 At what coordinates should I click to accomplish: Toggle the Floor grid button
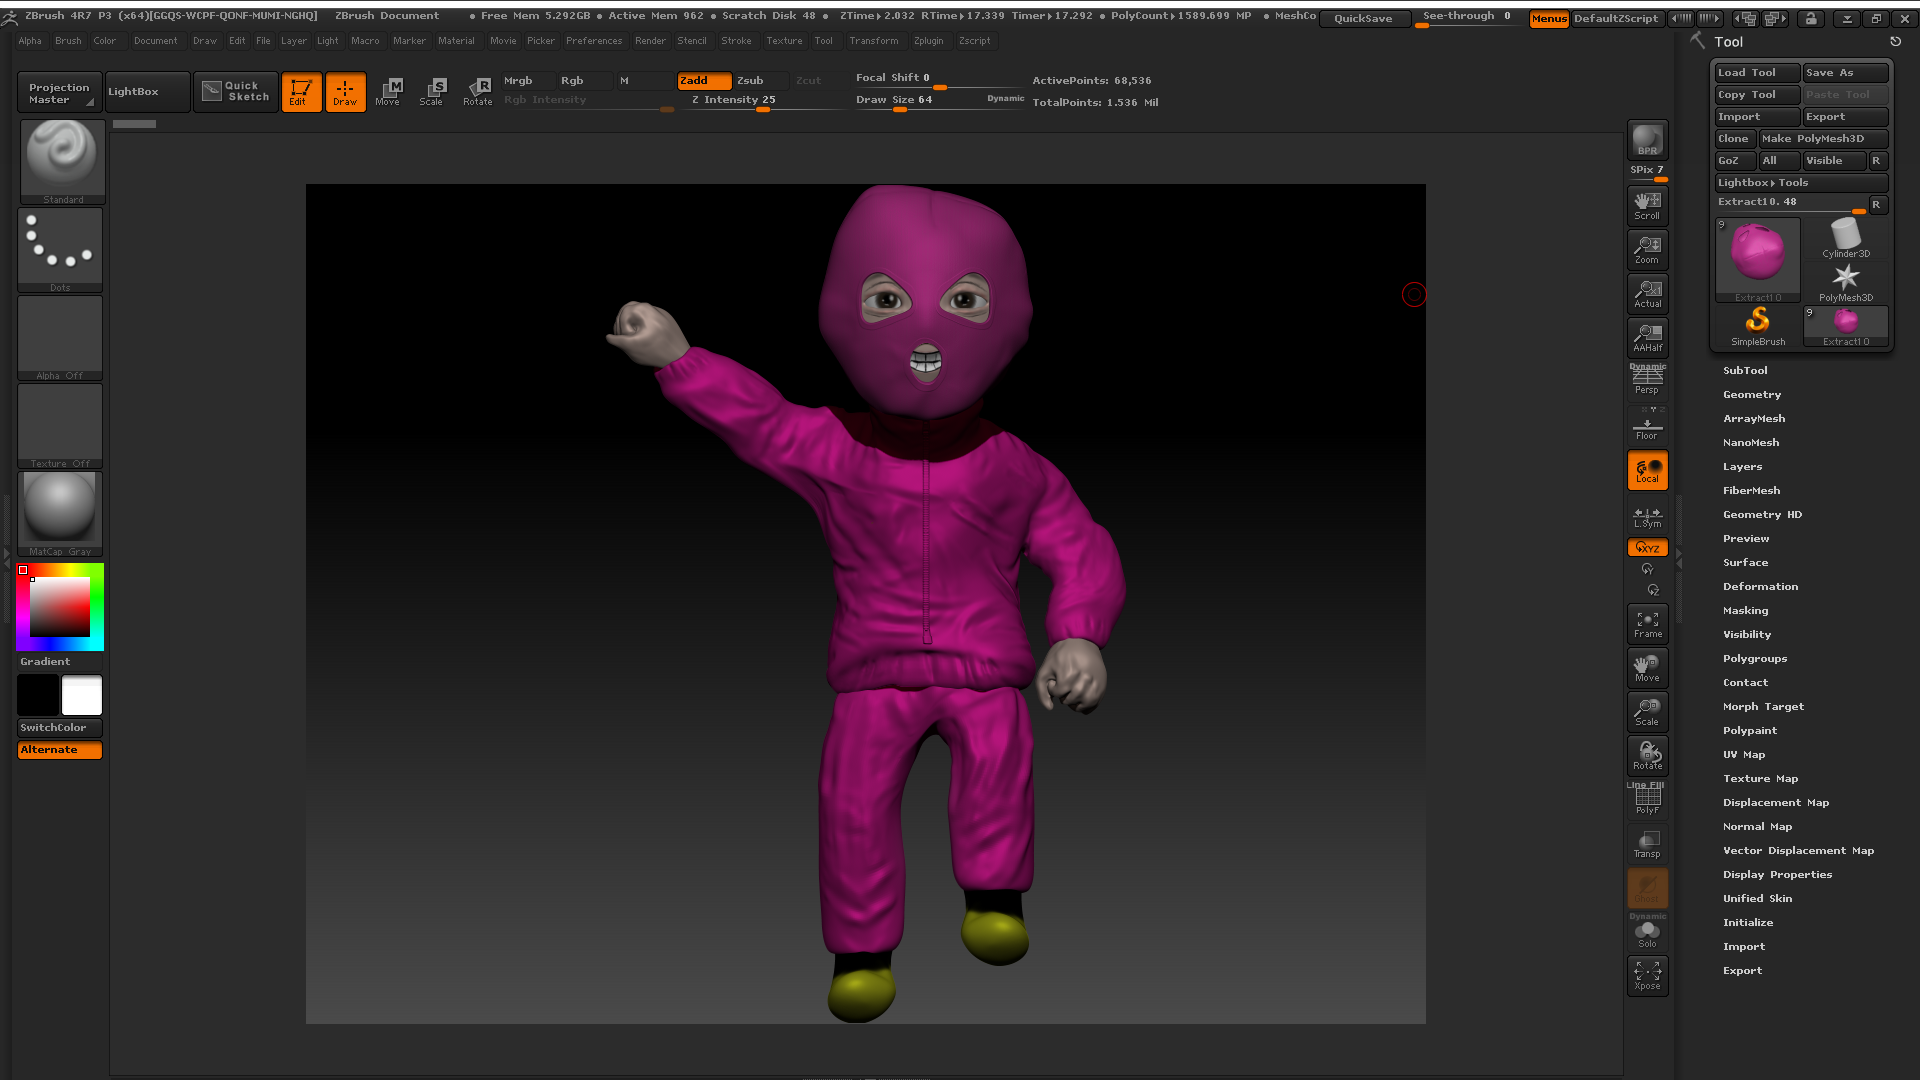[x=1647, y=427]
